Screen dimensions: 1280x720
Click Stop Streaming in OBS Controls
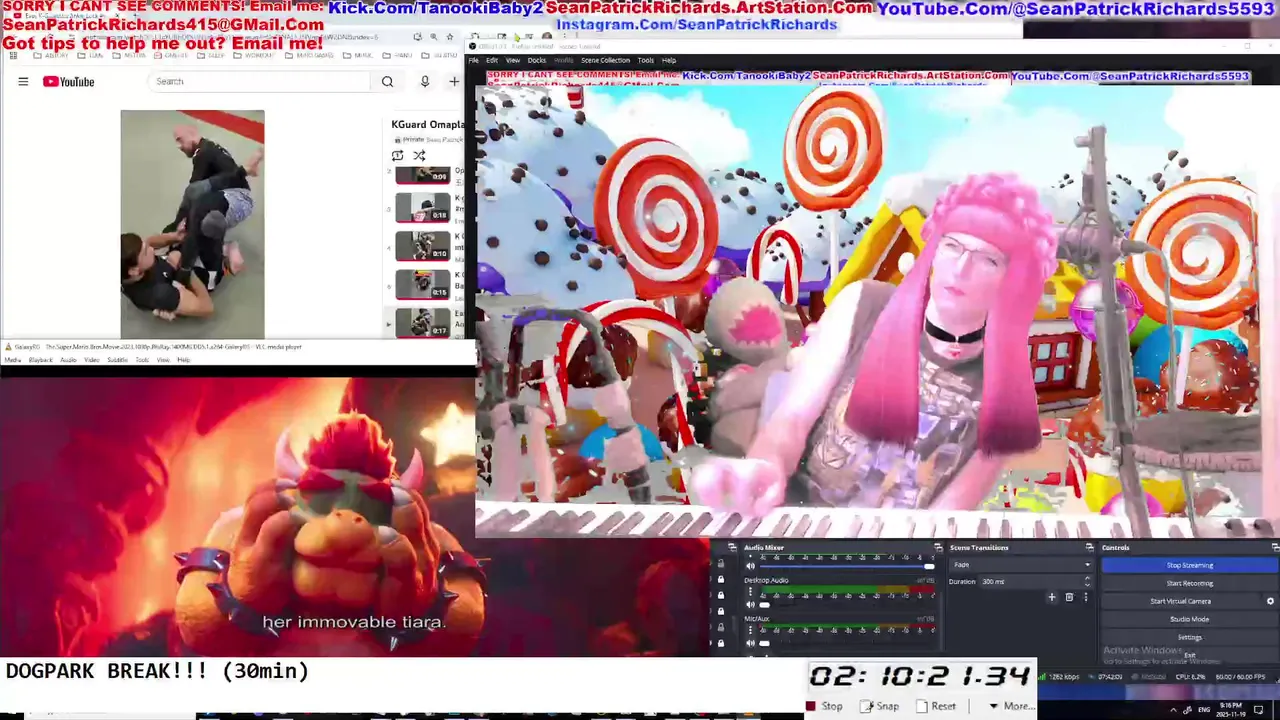[1189, 565]
